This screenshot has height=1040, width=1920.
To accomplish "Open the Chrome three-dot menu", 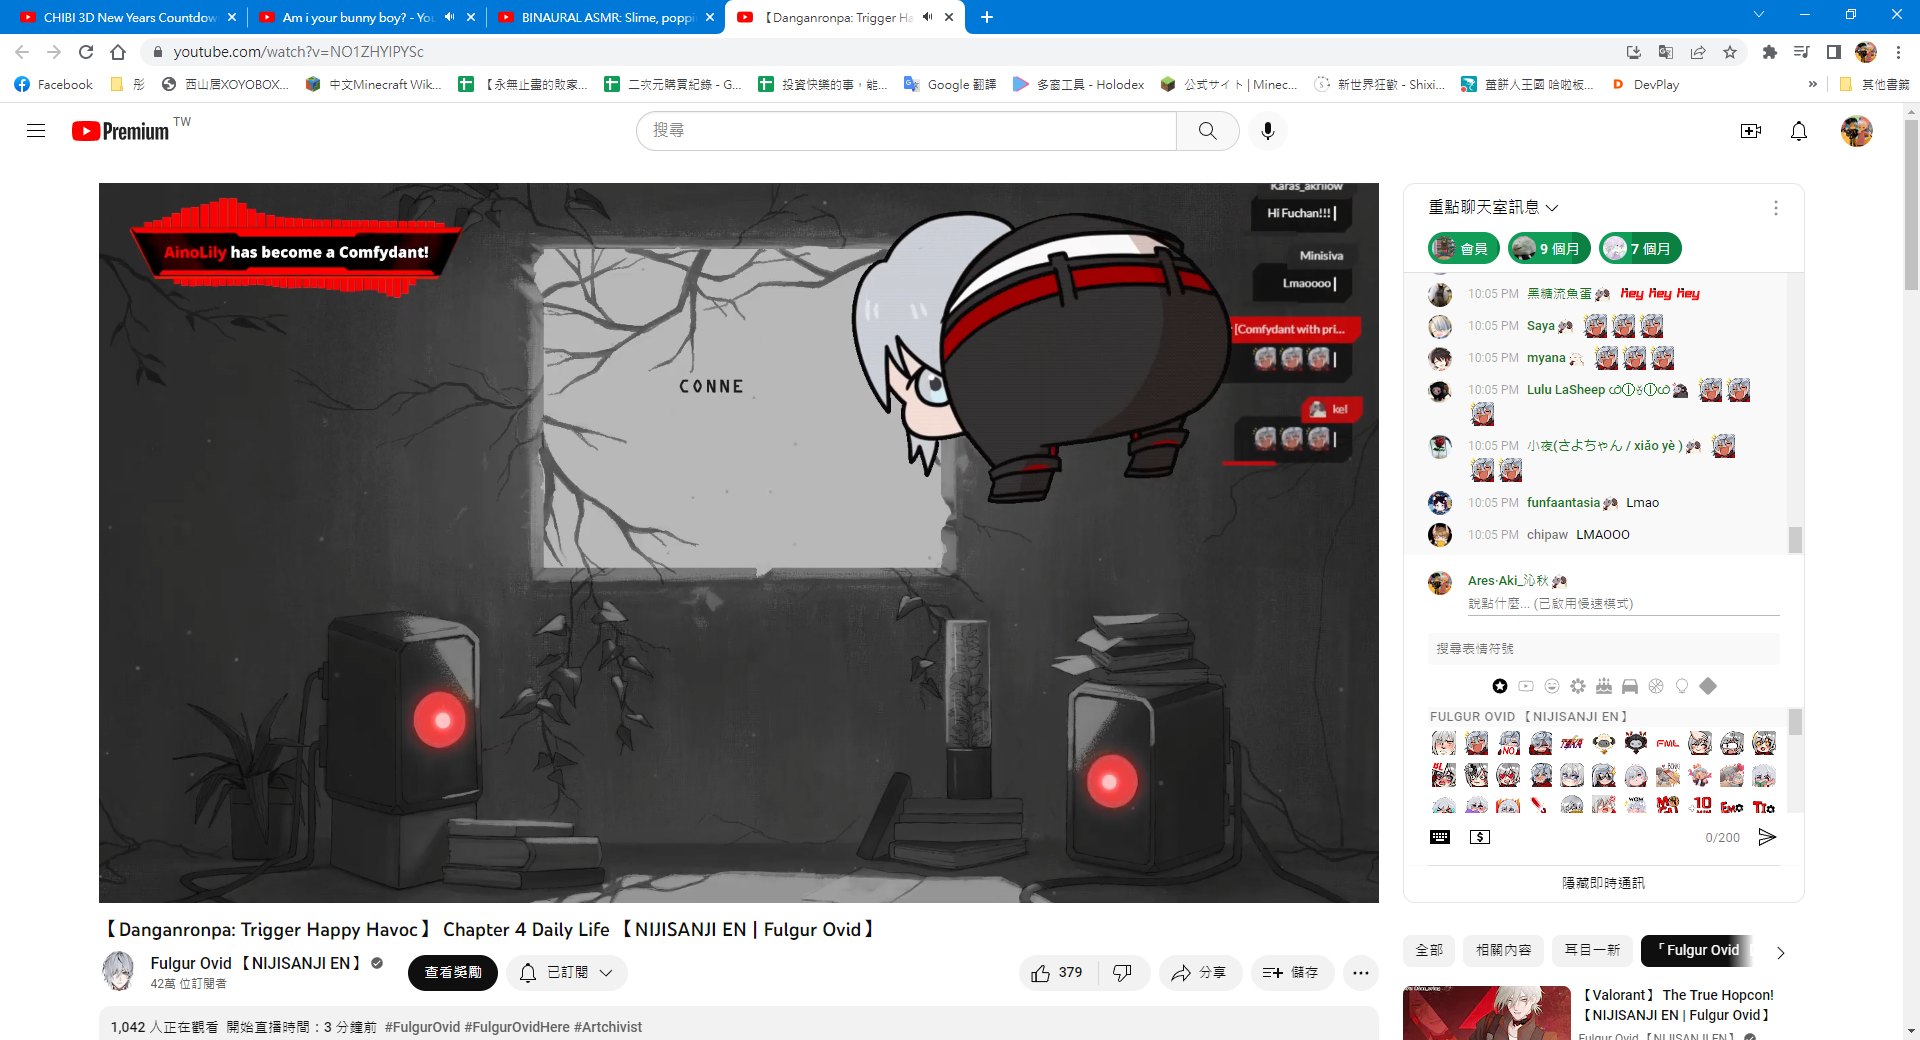I will click(1898, 52).
